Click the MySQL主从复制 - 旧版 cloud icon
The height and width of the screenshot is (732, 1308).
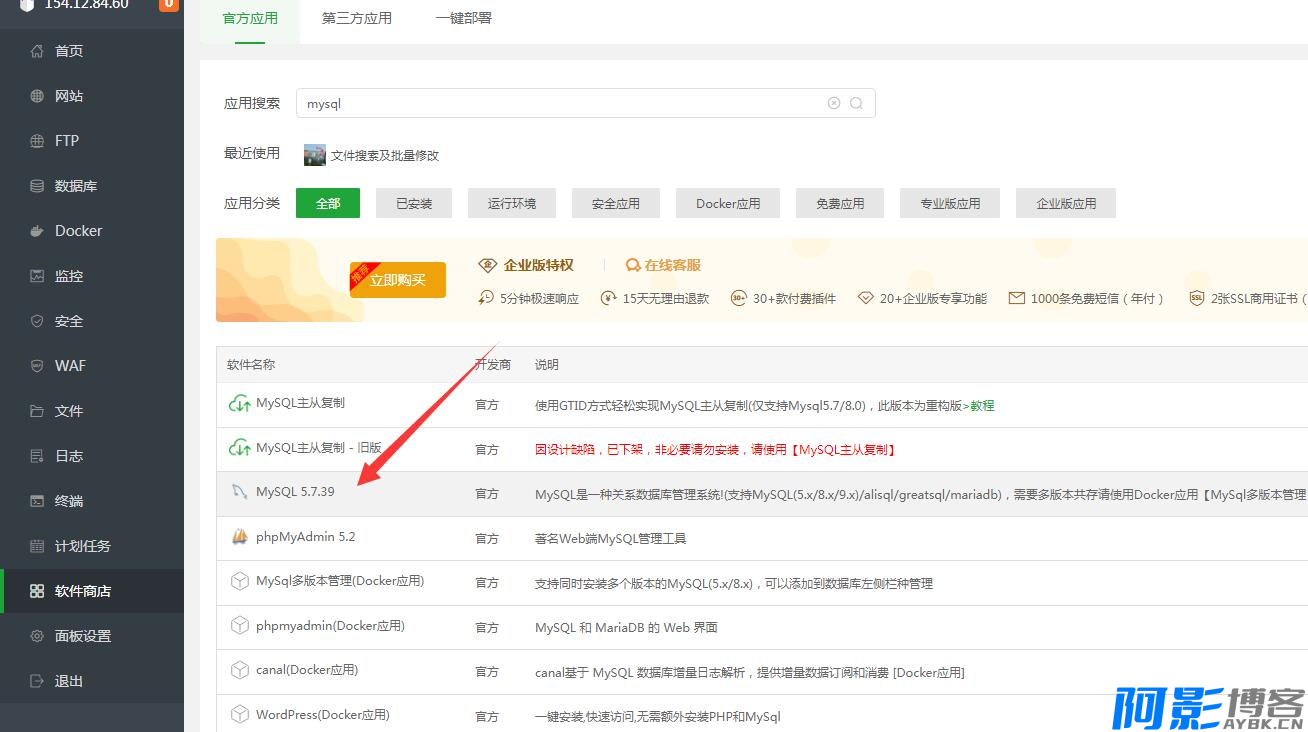(x=239, y=448)
